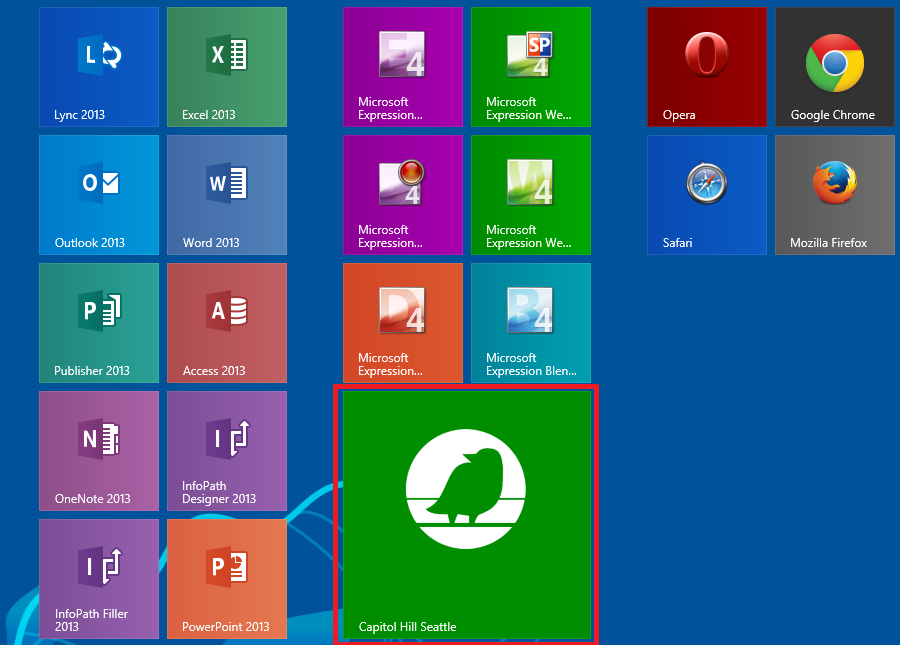The height and width of the screenshot is (645, 900).
Task: Open the Outlook 2013 tile
Action: tap(99, 195)
